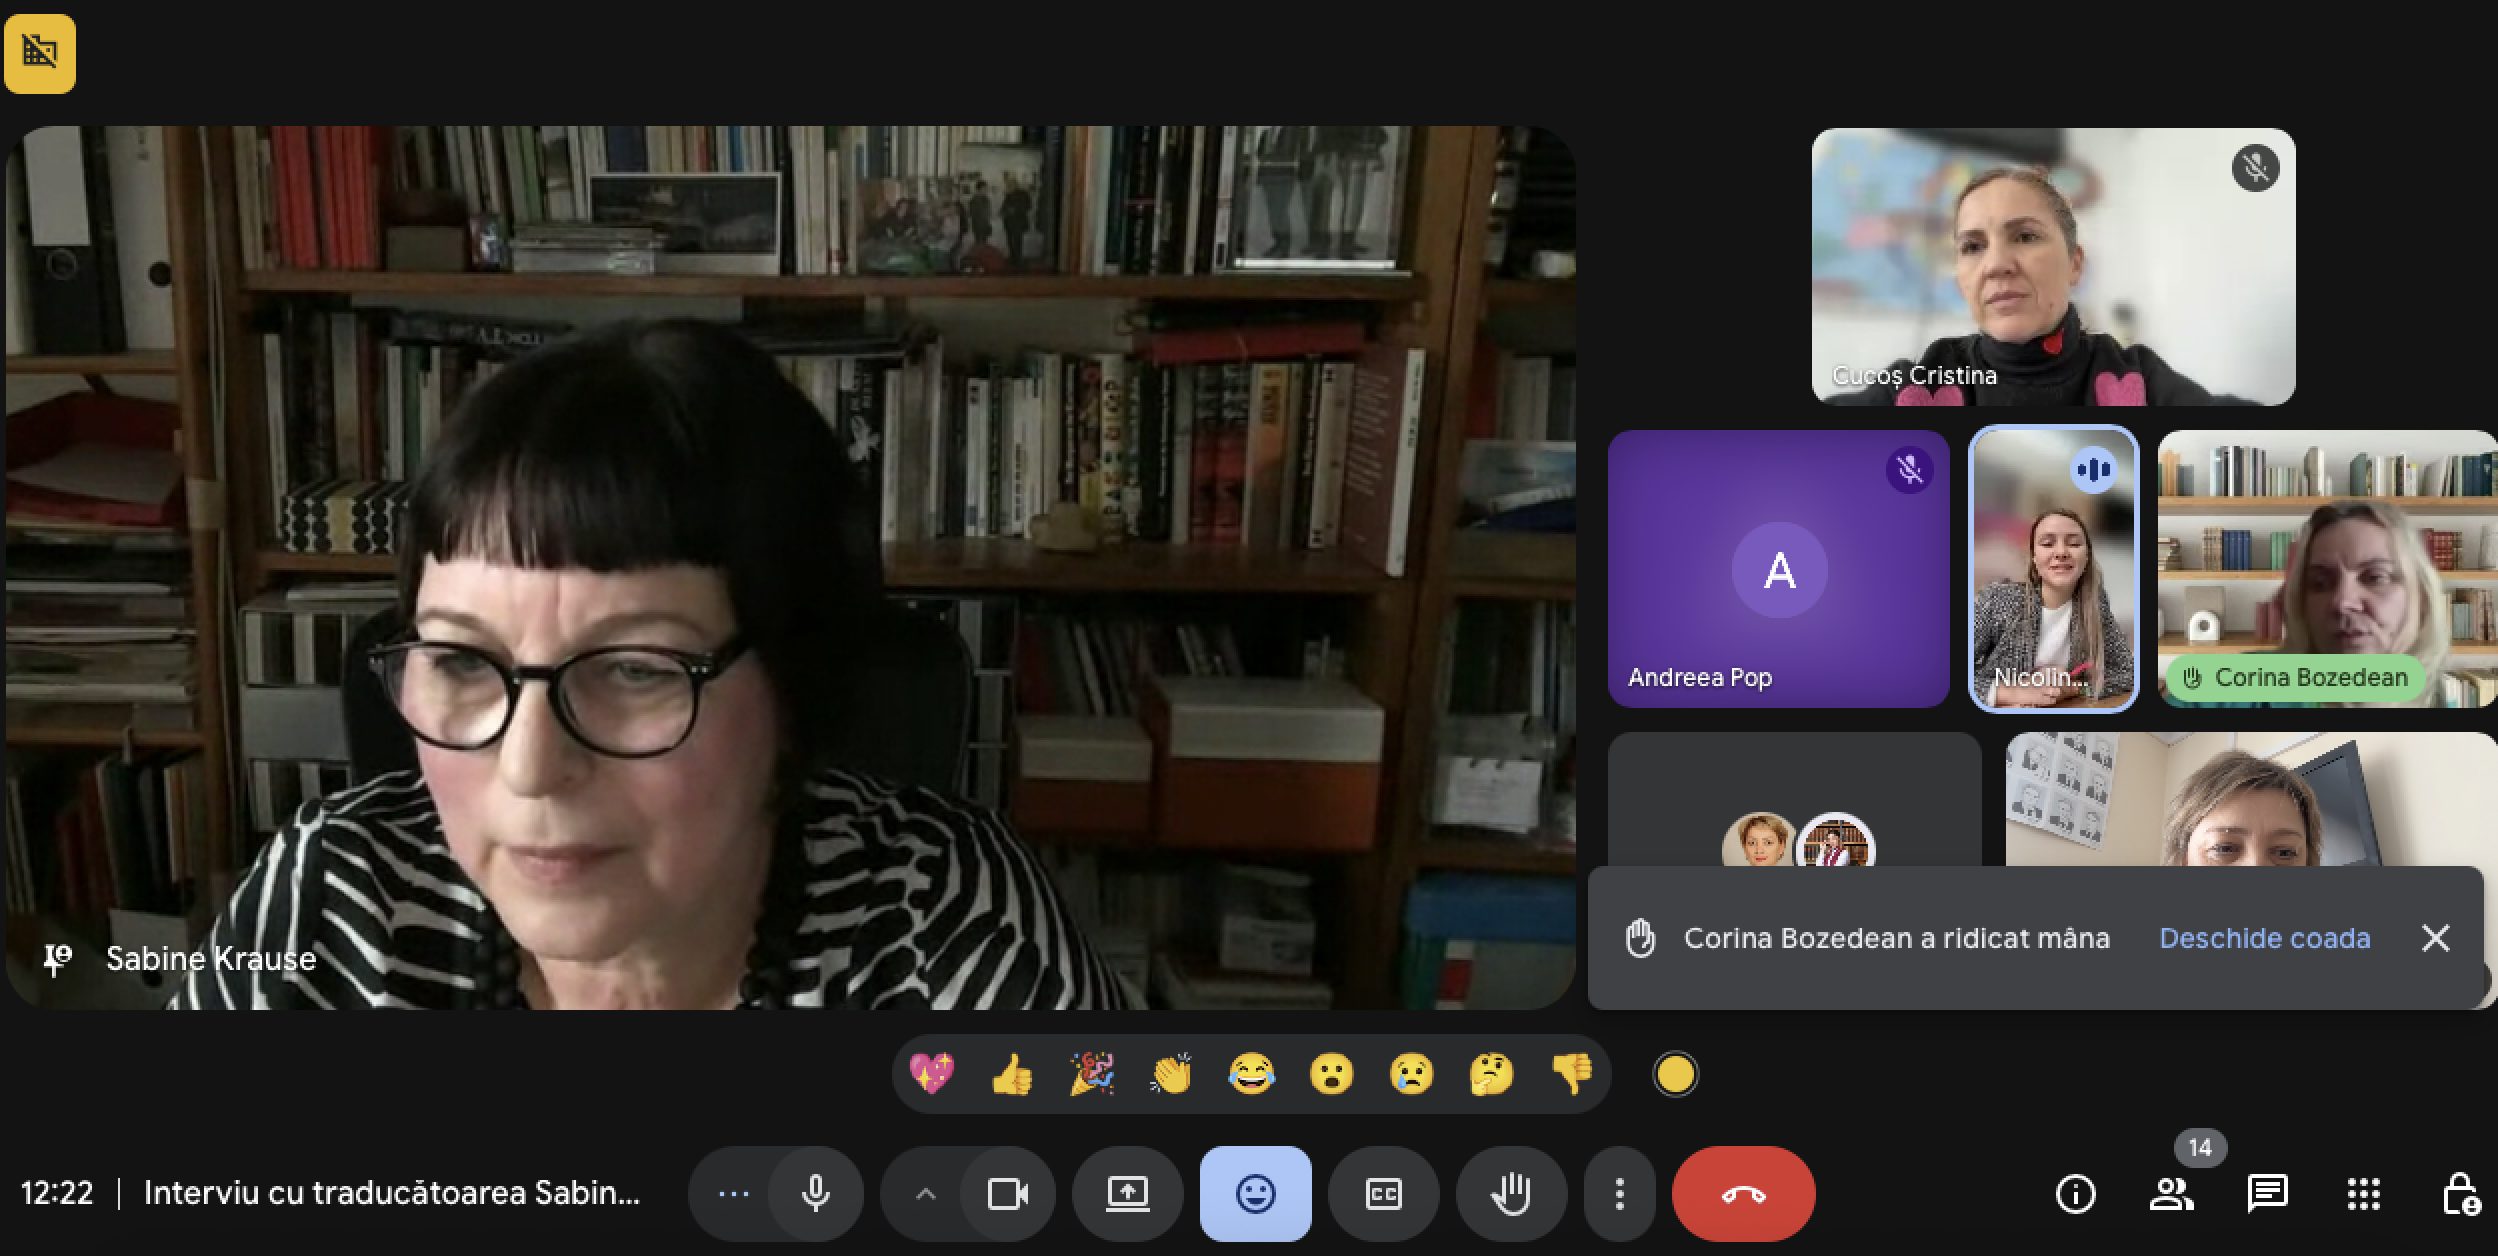Expand video settings chevron arrow
The image size is (2498, 1256).
coord(926,1194)
